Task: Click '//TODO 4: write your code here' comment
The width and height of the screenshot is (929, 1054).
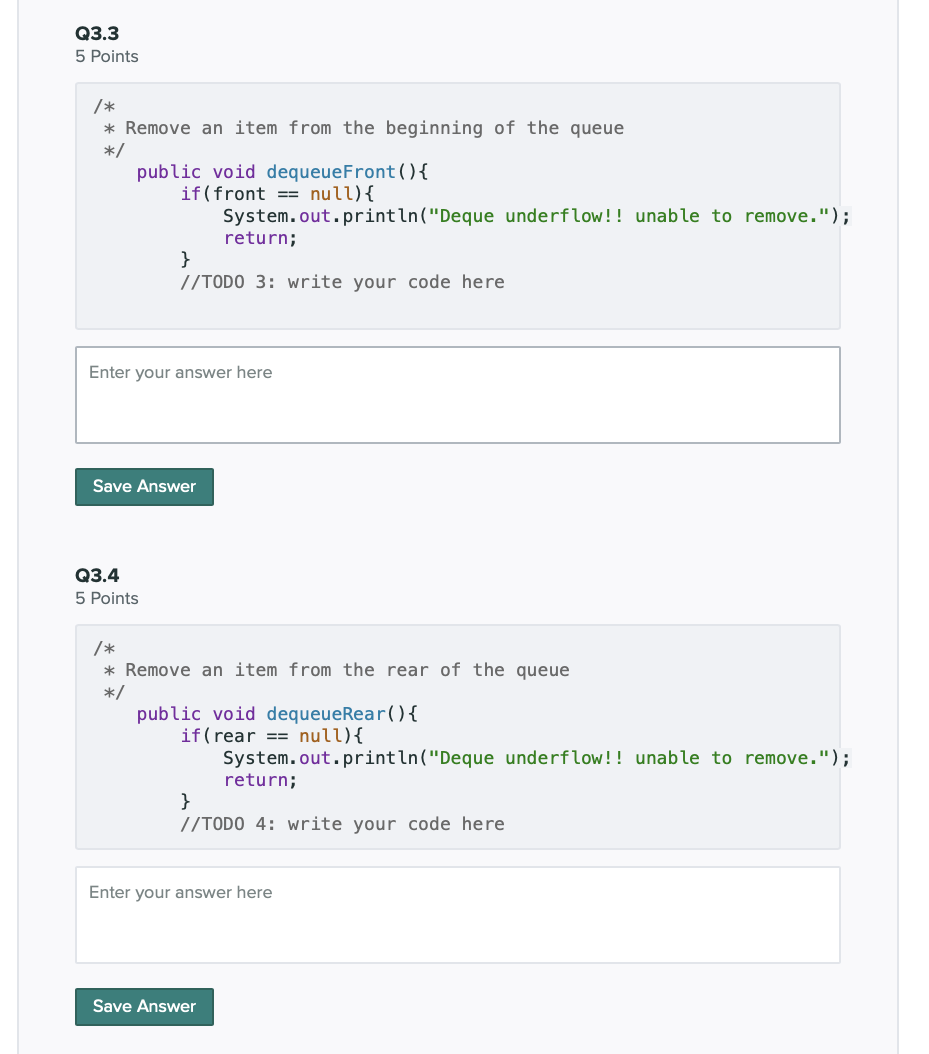Action: (x=342, y=824)
